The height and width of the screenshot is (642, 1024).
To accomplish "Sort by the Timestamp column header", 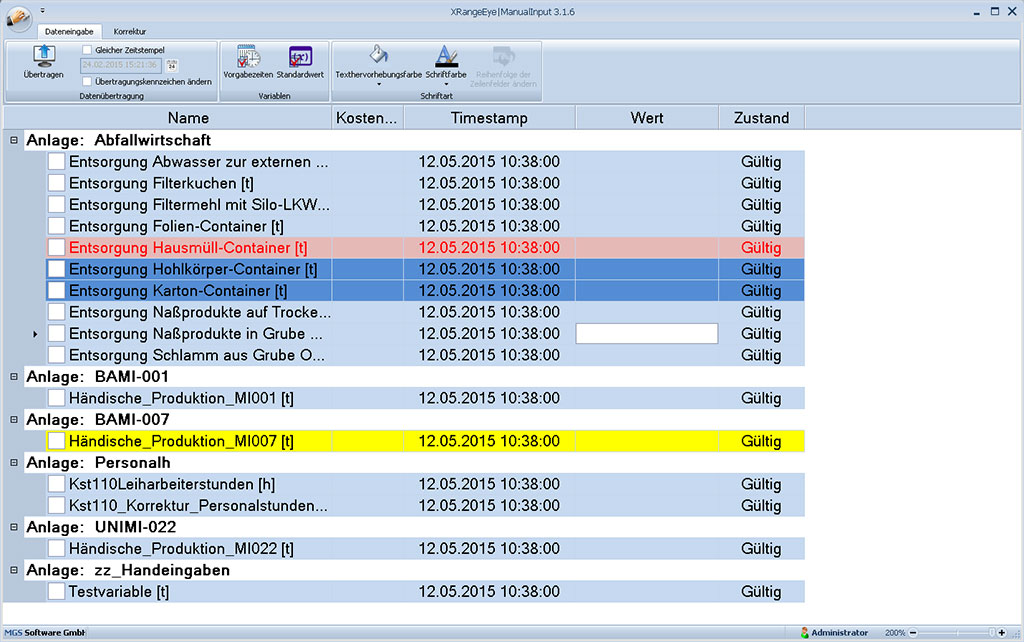I will coord(490,118).
